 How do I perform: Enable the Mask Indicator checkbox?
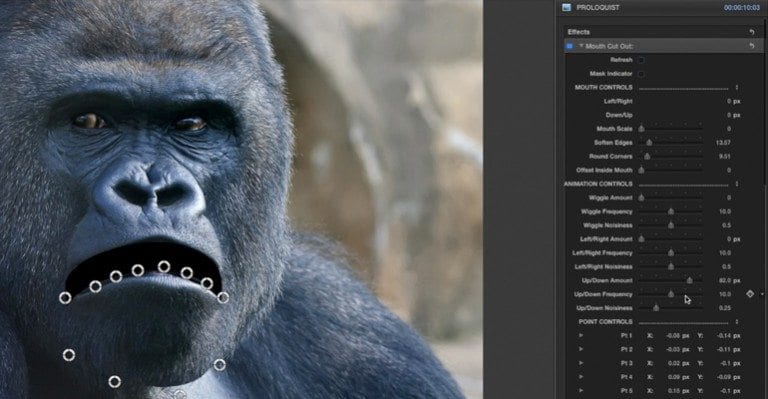[641, 74]
